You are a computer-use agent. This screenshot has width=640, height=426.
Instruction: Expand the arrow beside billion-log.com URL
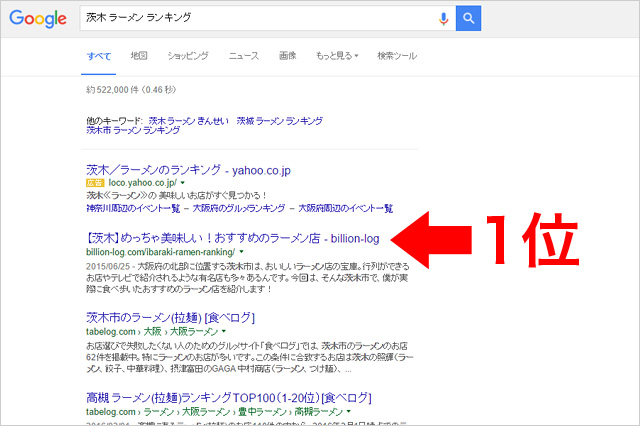pos(240,253)
